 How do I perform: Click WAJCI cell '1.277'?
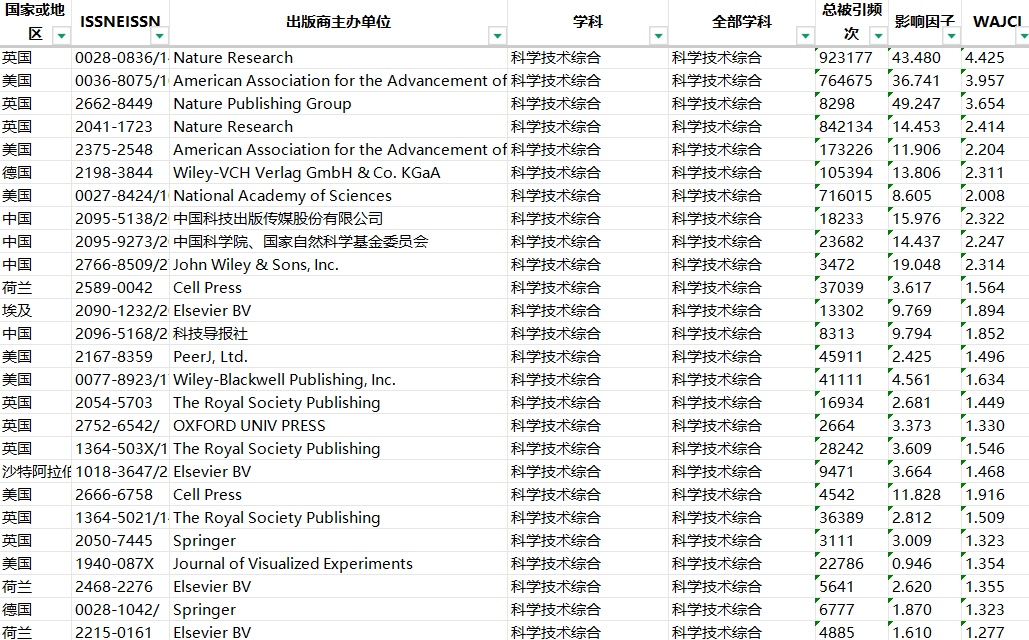click(x=995, y=632)
